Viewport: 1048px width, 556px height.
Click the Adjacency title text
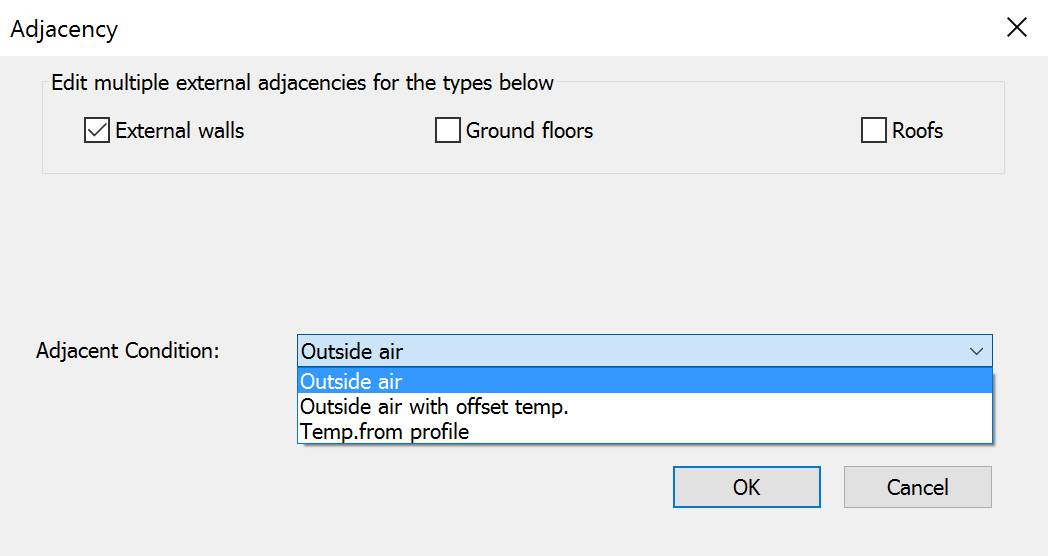click(x=64, y=29)
